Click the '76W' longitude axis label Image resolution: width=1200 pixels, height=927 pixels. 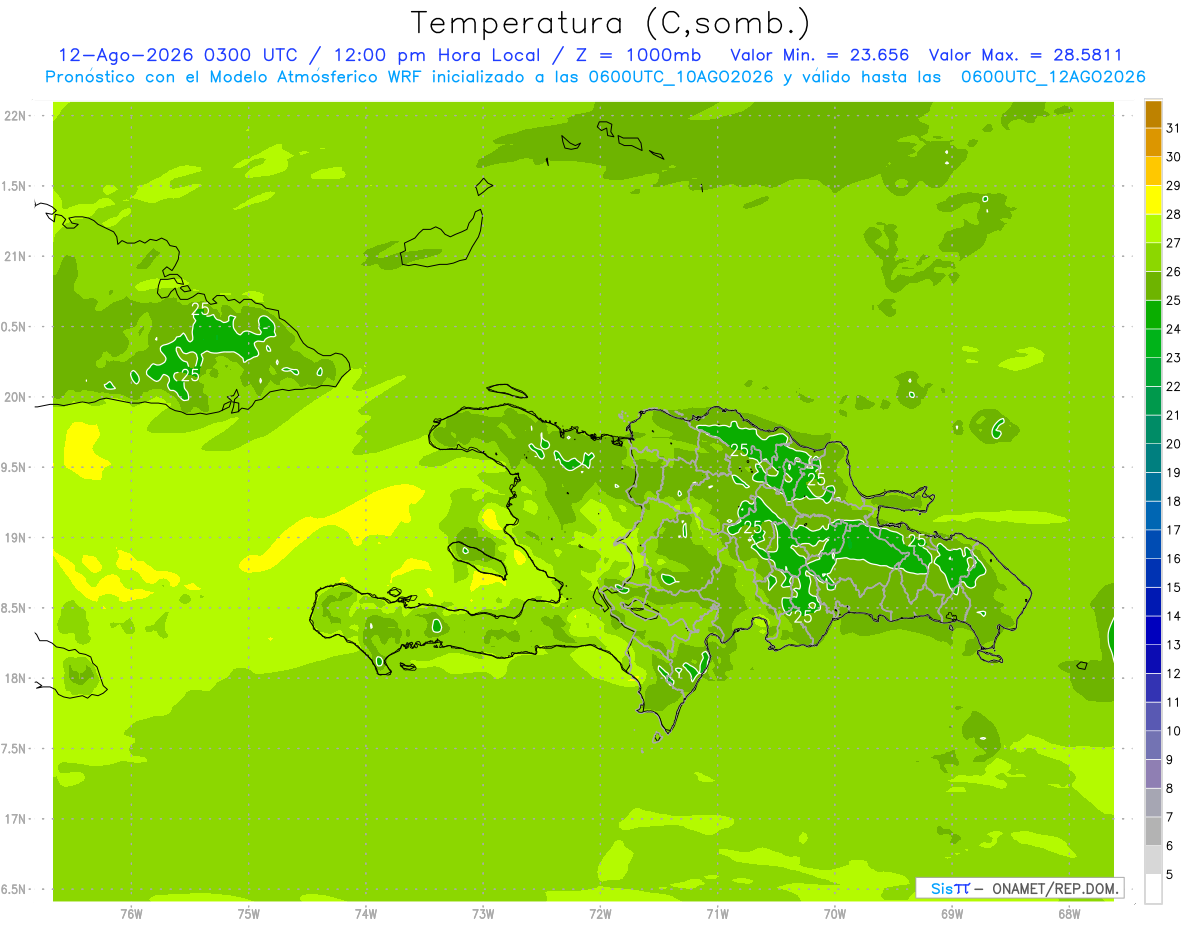click(131, 914)
